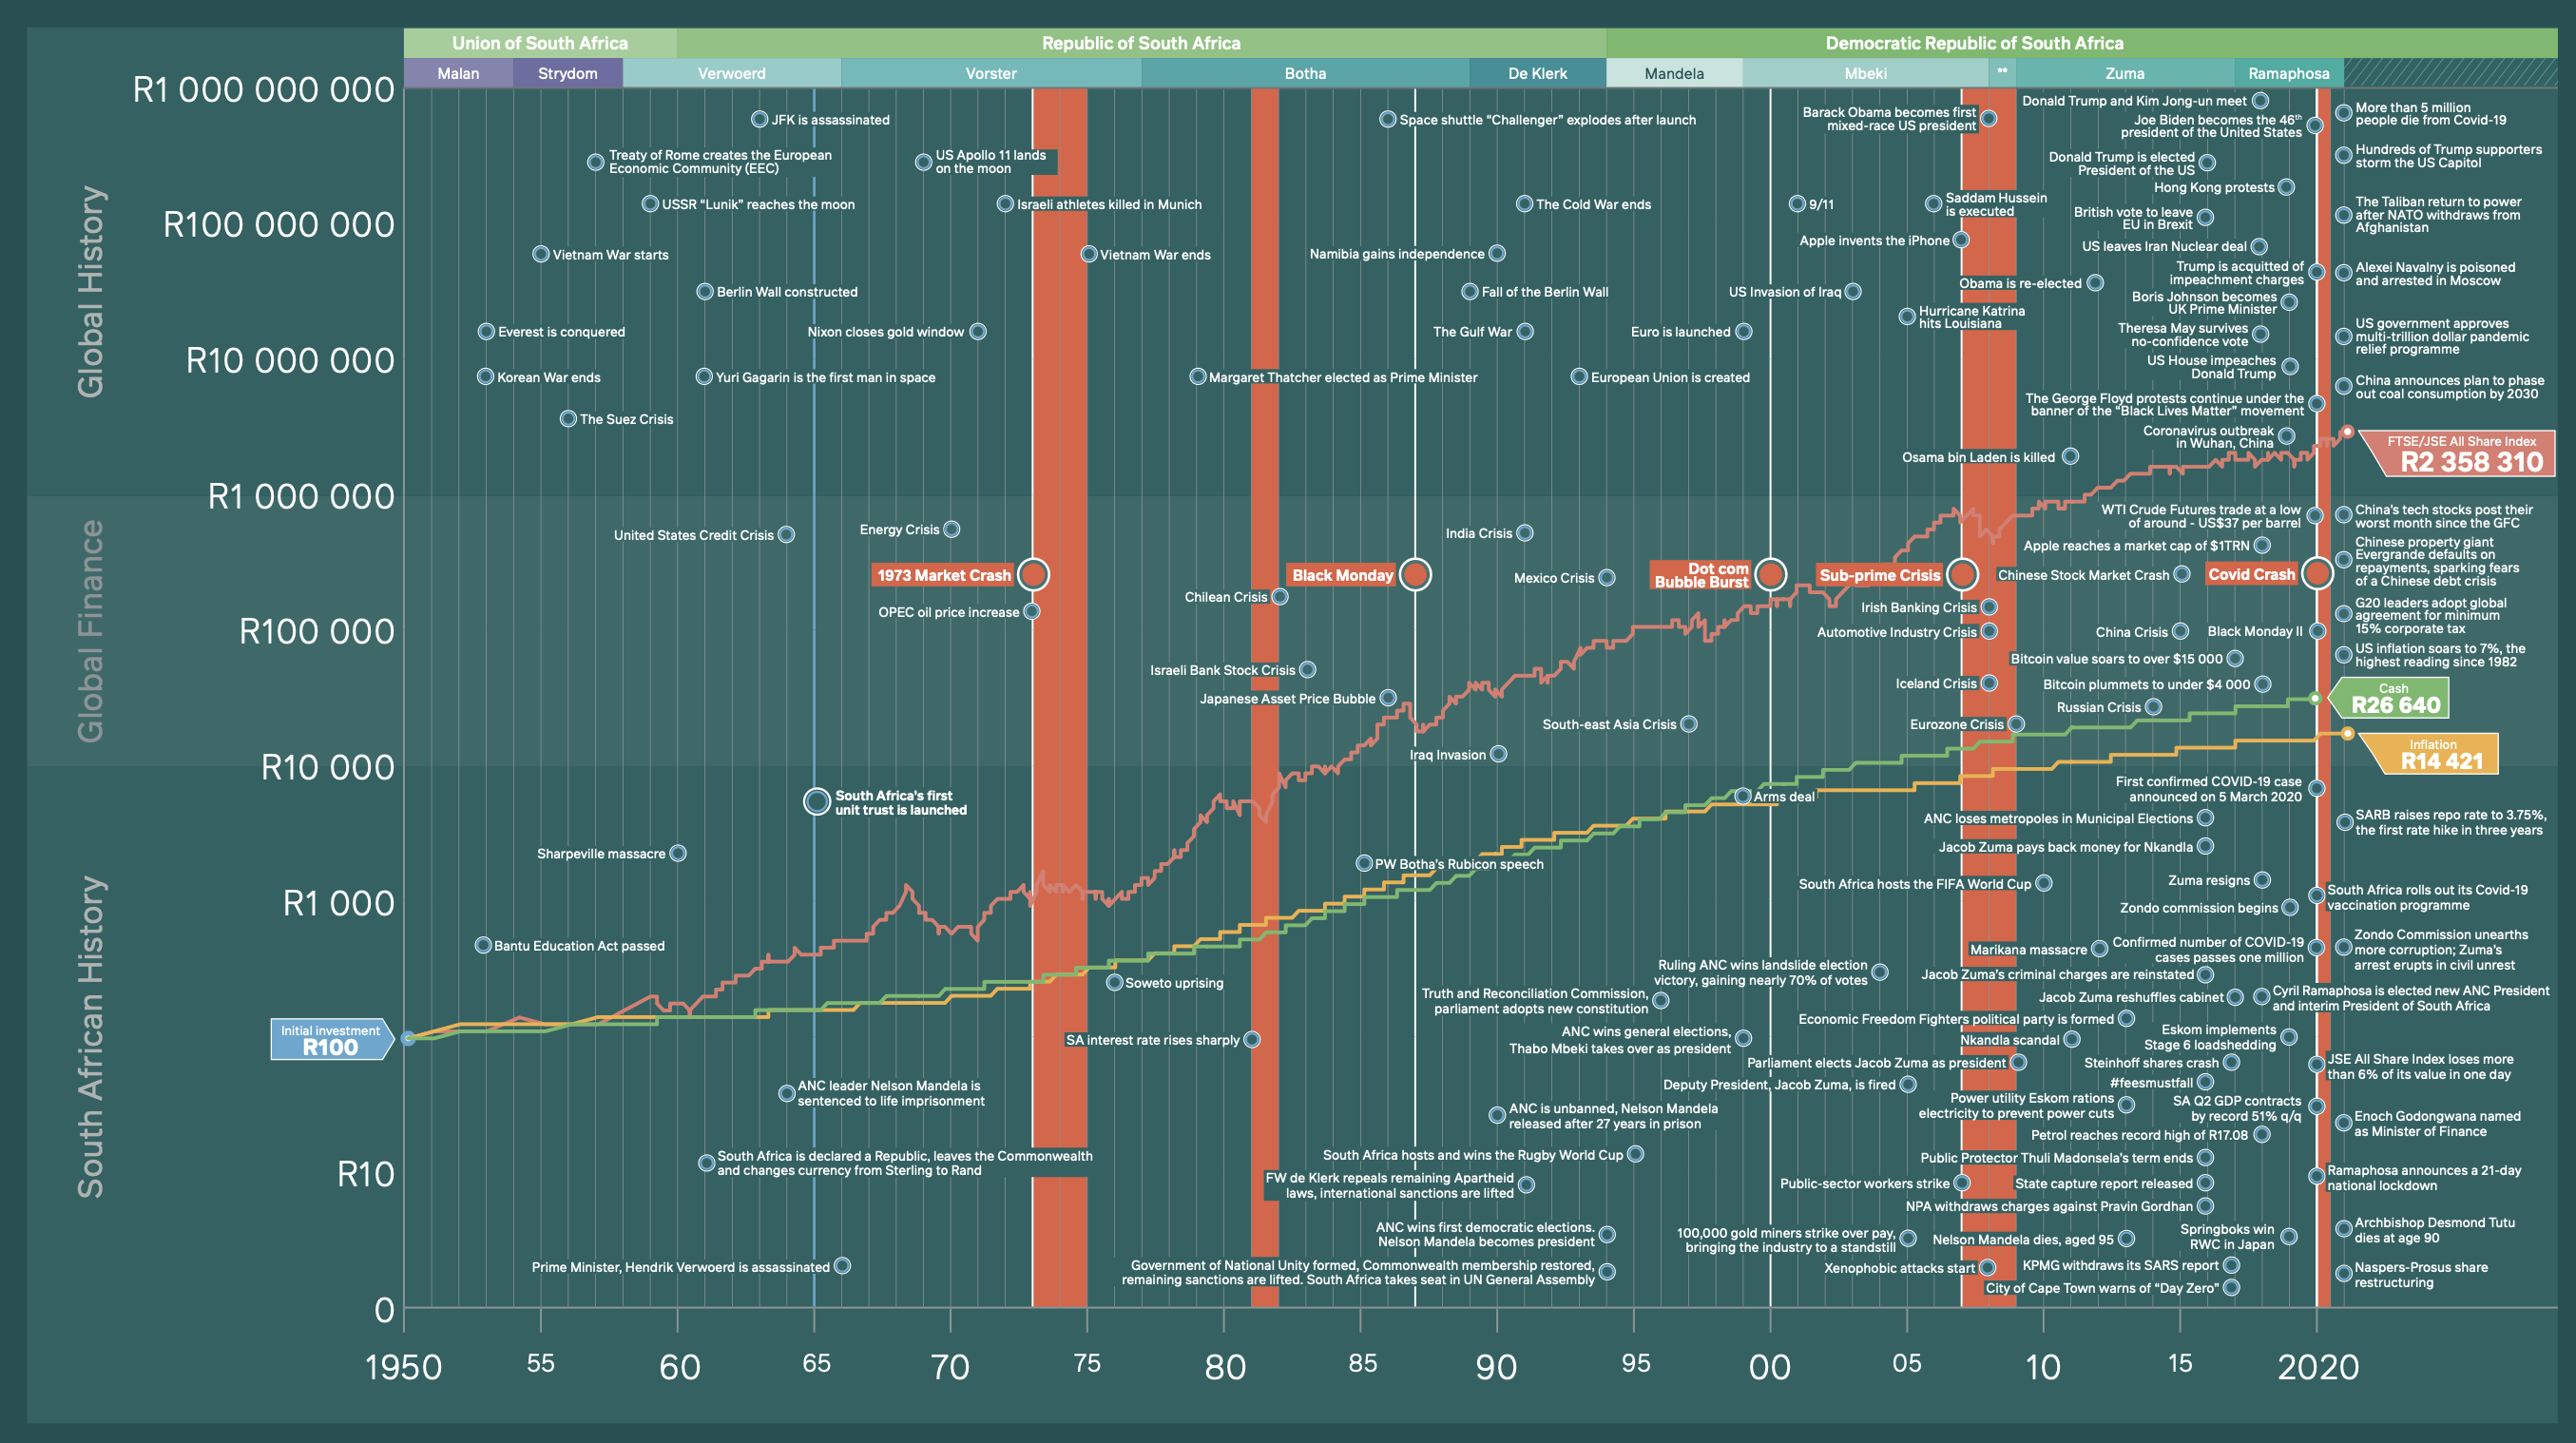Image resolution: width=2576 pixels, height=1443 pixels.
Task: Select the Verwoerd leadership segment
Action: point(731,73)
